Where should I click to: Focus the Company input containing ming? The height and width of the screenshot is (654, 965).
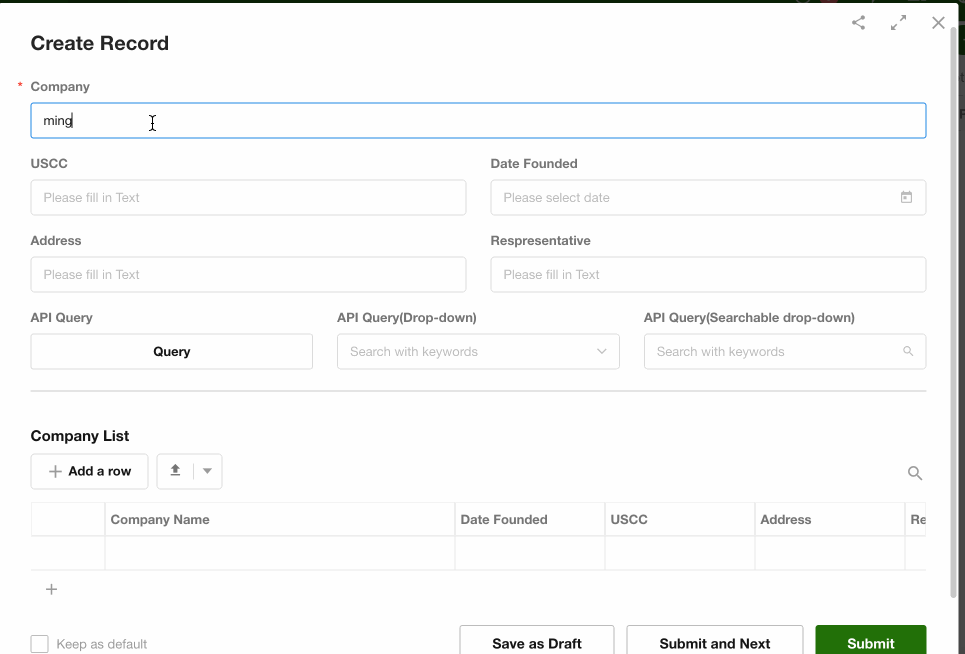pyautogui.click(x=478, y=121)
